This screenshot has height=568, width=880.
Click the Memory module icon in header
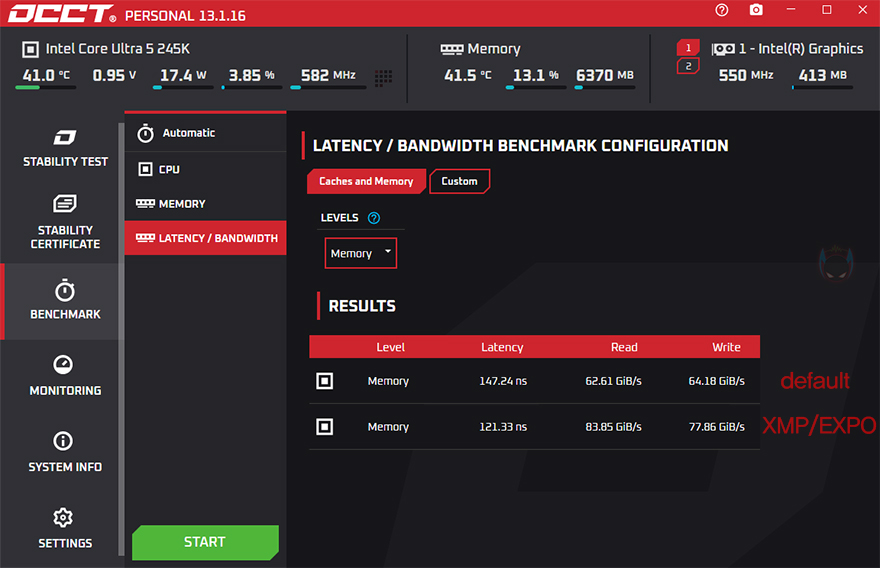click(452, 49)
